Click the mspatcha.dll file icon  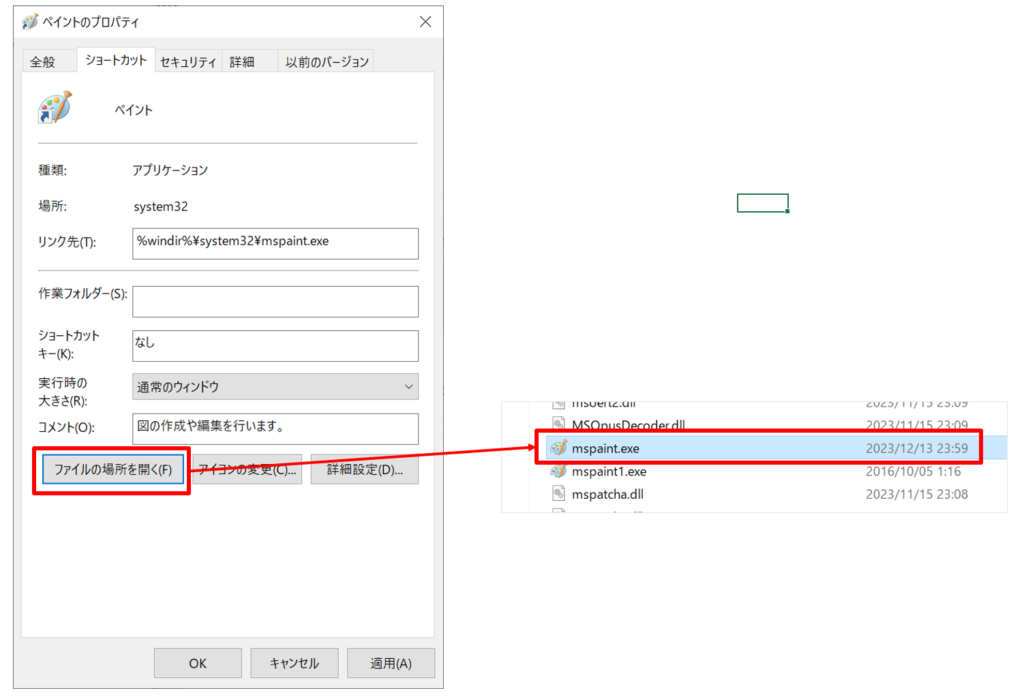(558, 494)
